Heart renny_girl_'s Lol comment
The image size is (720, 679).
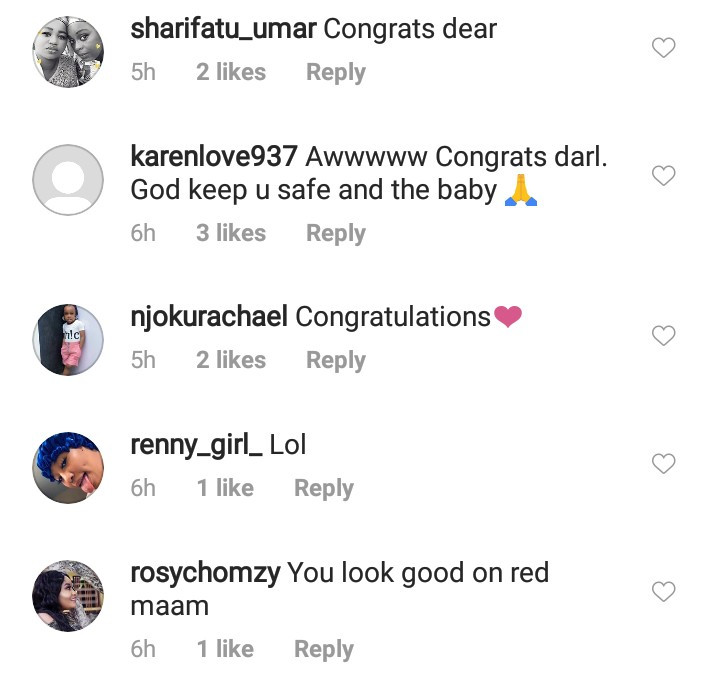[663, 464]
